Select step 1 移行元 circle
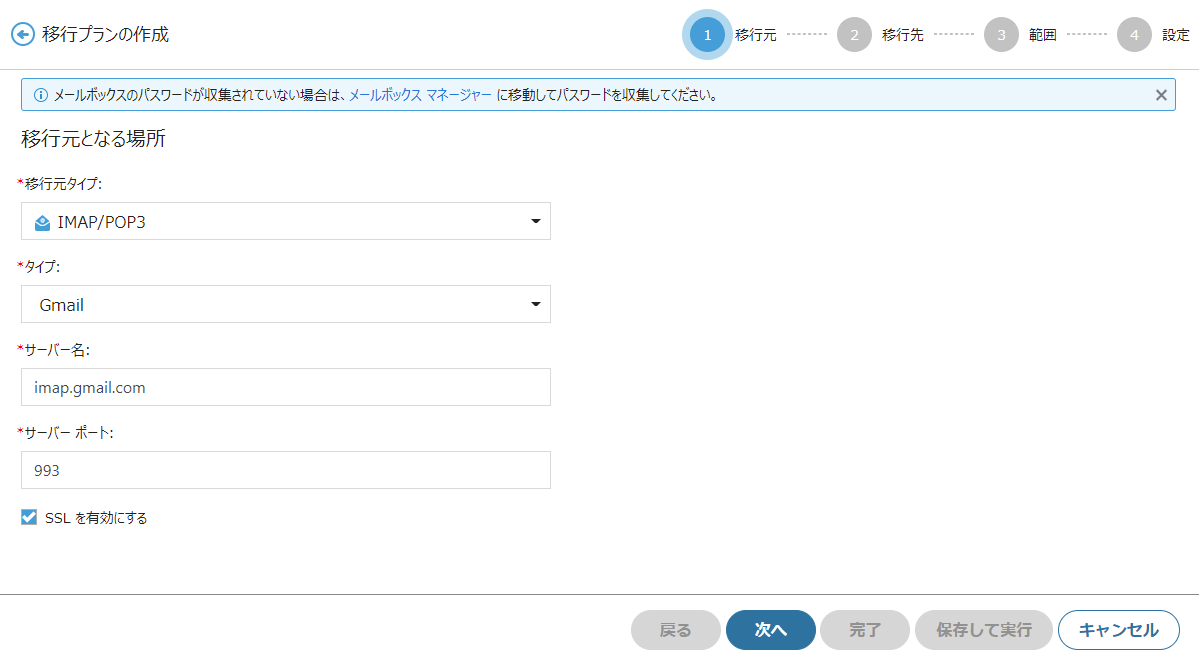Screen dimensions: 1199x662 click(x=707, y=34)
